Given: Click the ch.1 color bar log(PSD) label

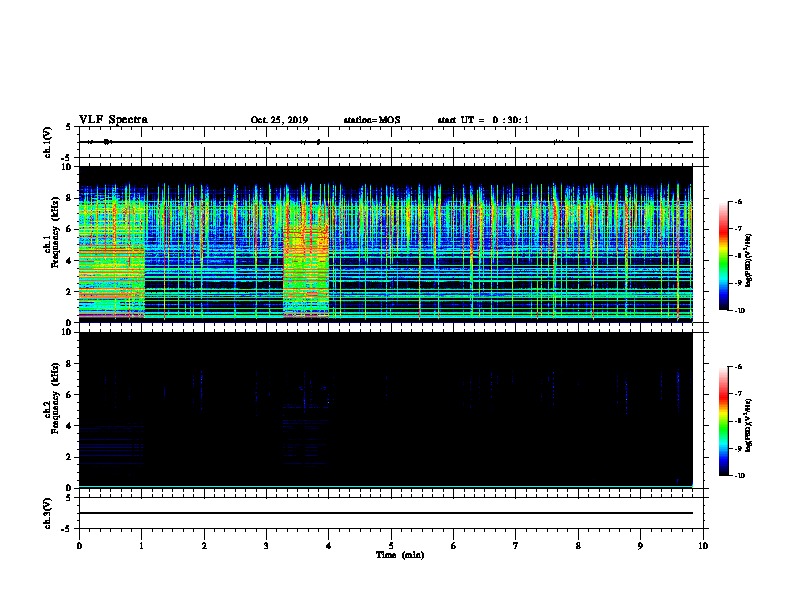Looking at the screenshot, I should (x=749, y=261).
